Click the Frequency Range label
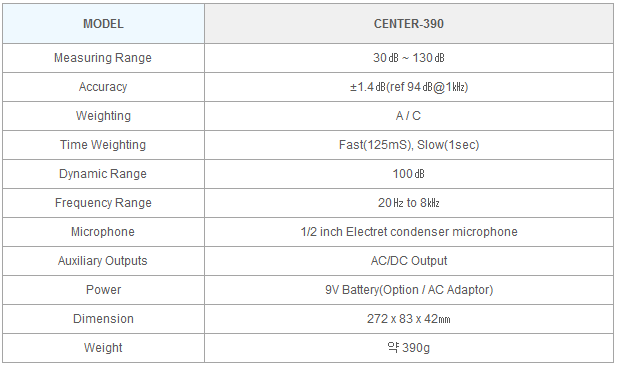Viewport: 617px width, 366px height. [103, 203]
